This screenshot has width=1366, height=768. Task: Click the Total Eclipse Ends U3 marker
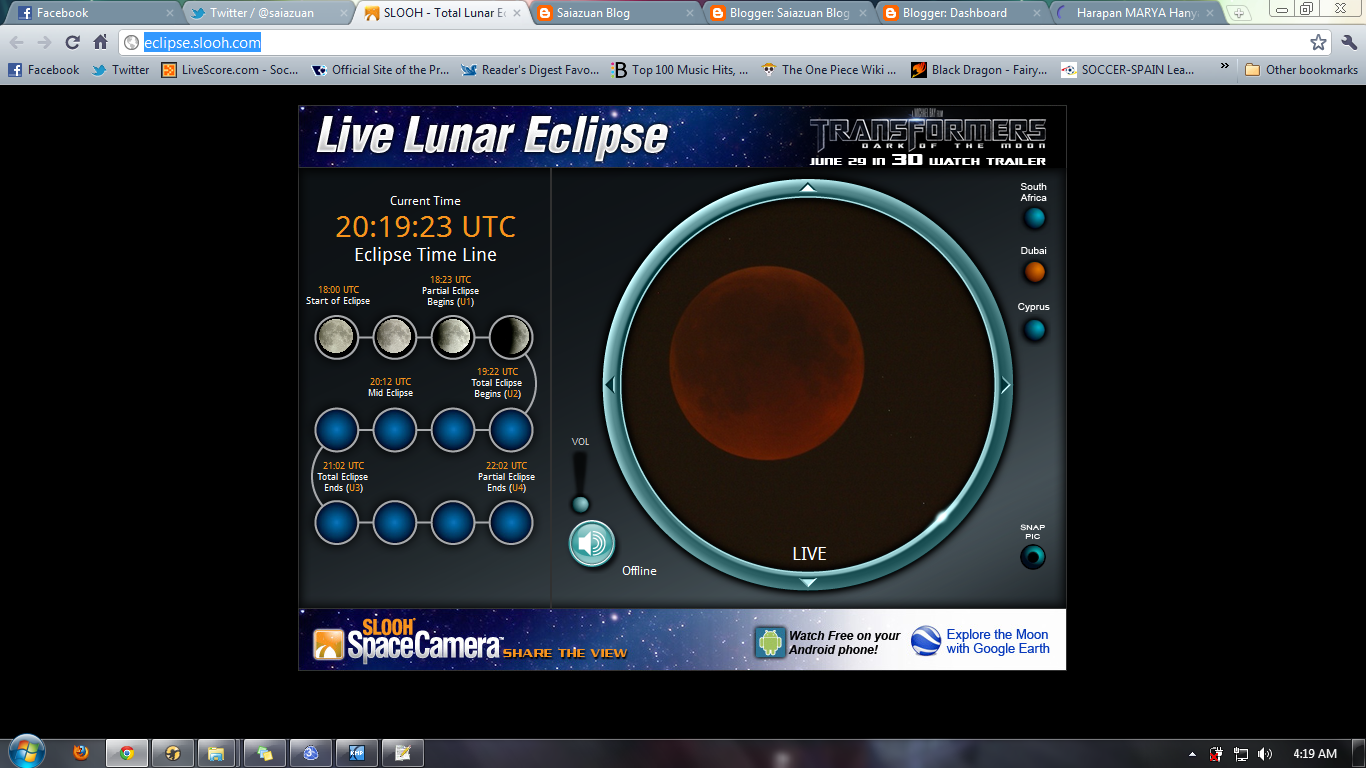337,522
